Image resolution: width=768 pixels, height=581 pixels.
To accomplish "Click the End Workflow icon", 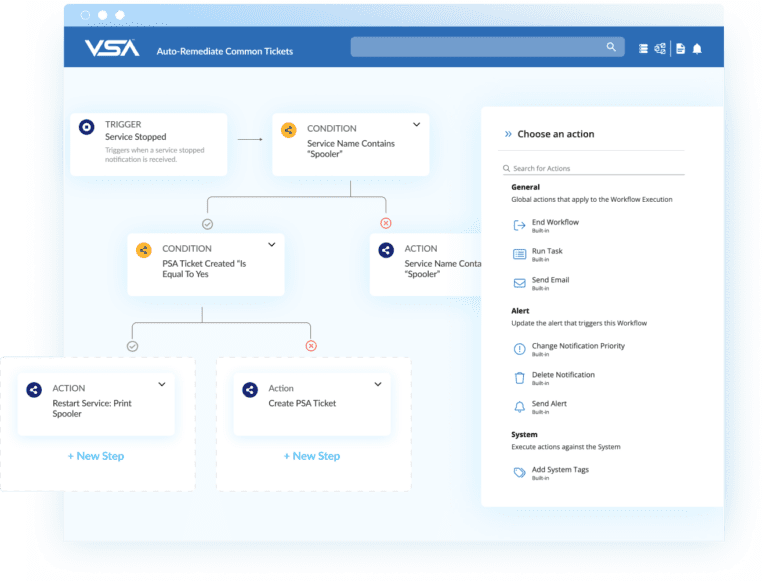I will [x=519, y=225].
